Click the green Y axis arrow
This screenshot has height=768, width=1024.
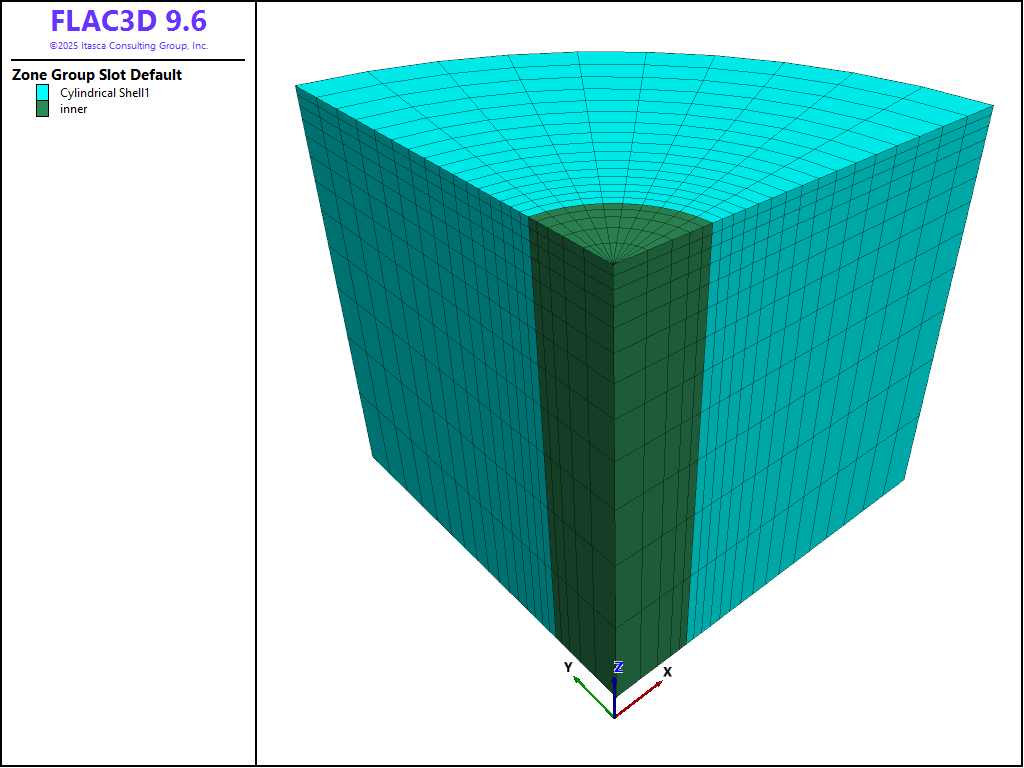pyautogui.click(x=592, y=696)
